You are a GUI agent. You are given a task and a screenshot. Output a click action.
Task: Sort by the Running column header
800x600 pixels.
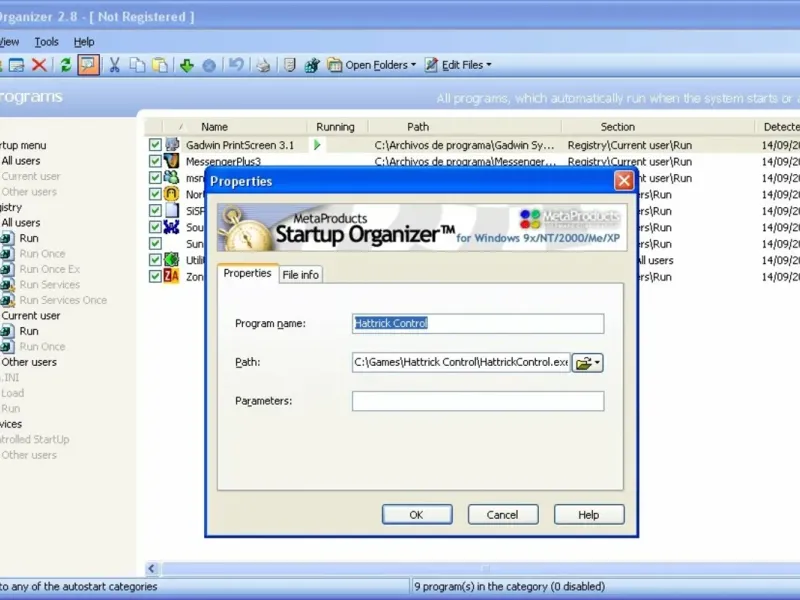point(335,127)
